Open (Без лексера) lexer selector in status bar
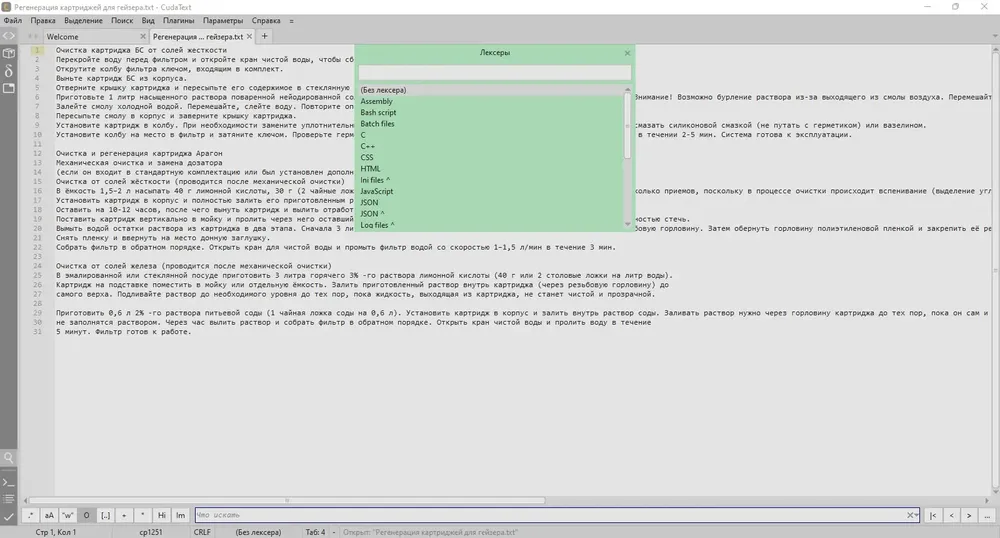1000x538 pixels. click(258, 532)
